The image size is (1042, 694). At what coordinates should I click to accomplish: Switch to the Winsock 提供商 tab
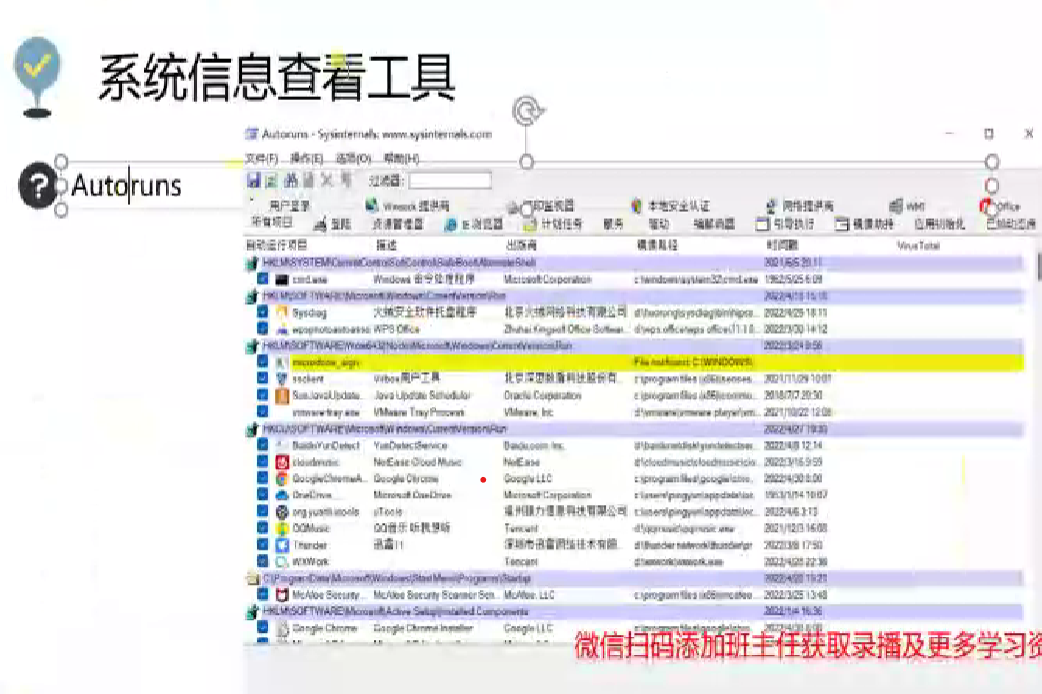[x=408, y=206]
